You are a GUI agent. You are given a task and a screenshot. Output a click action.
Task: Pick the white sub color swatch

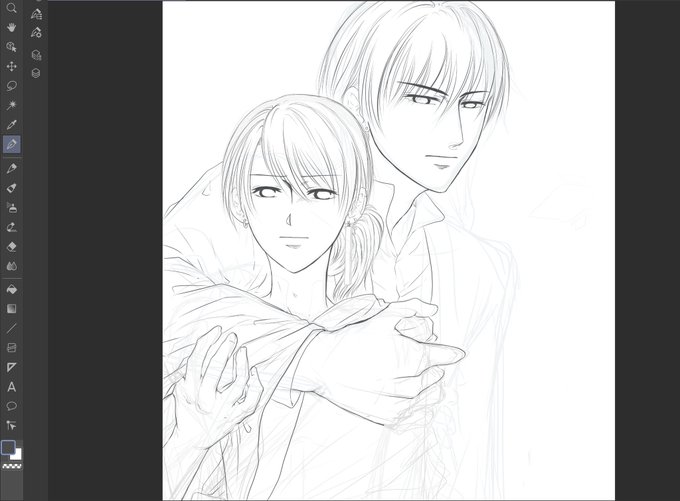pyautogui.click(x=17, y=455)
